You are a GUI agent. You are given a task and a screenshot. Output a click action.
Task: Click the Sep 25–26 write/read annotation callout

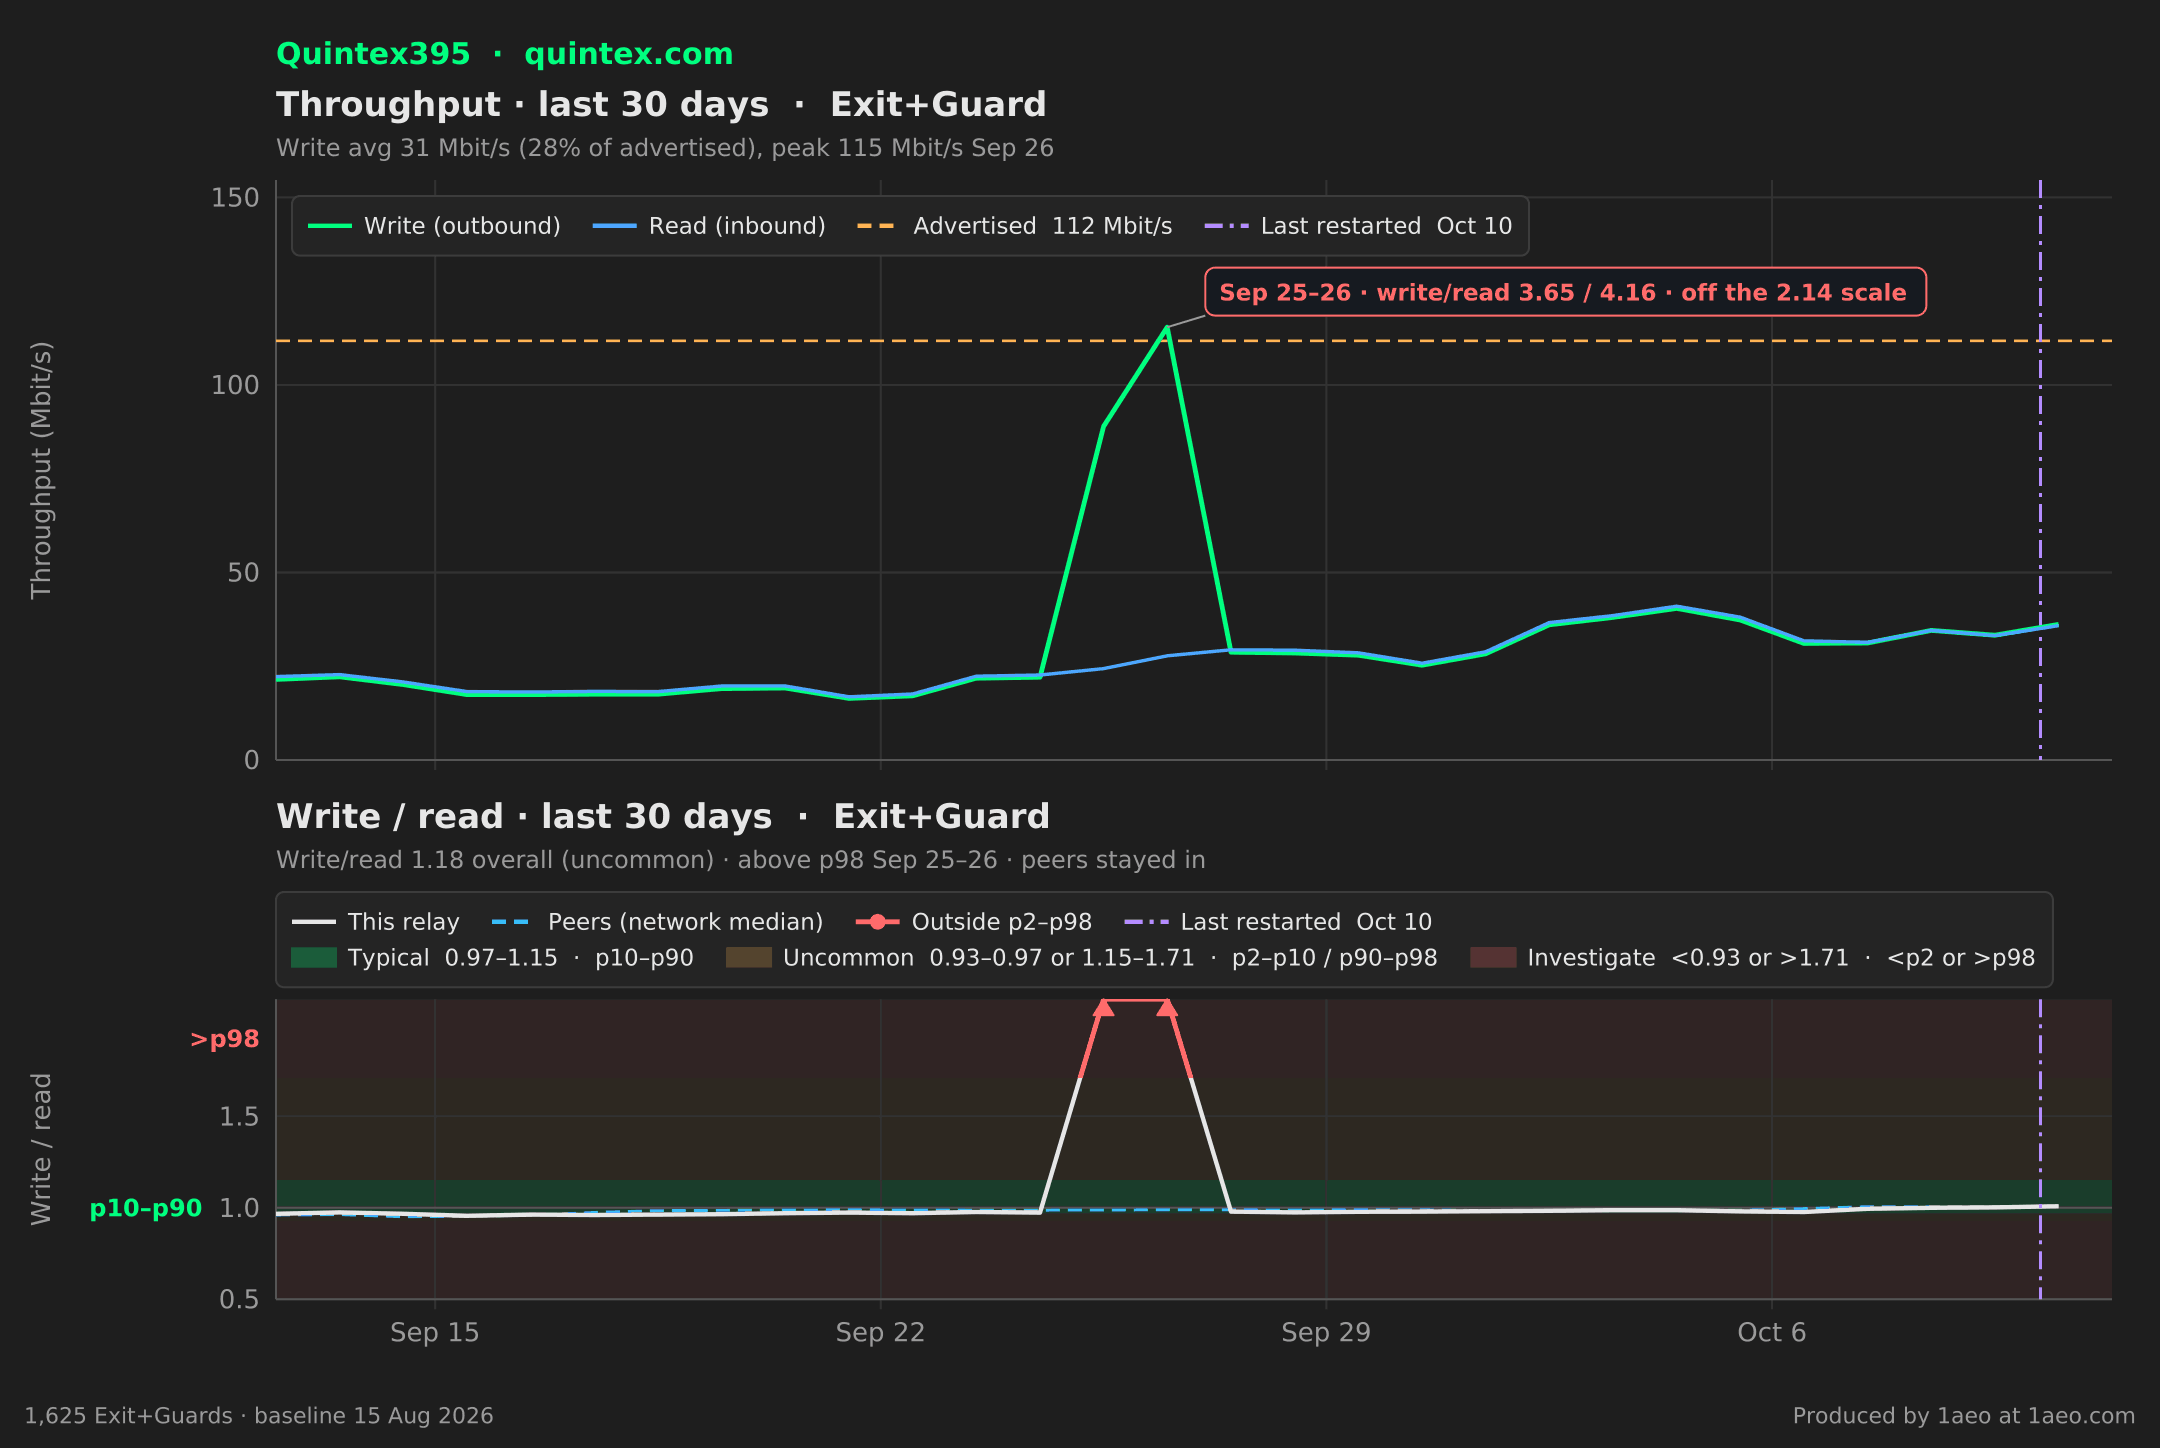[x=1565, y=292]
